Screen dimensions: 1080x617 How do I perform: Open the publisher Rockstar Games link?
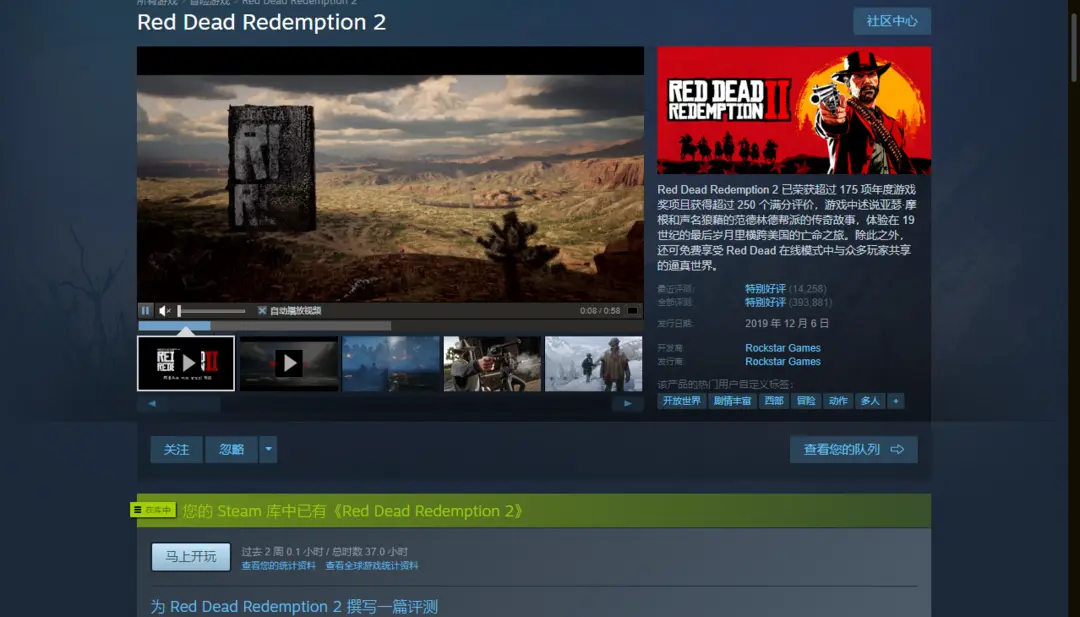(x=782, y=362)
